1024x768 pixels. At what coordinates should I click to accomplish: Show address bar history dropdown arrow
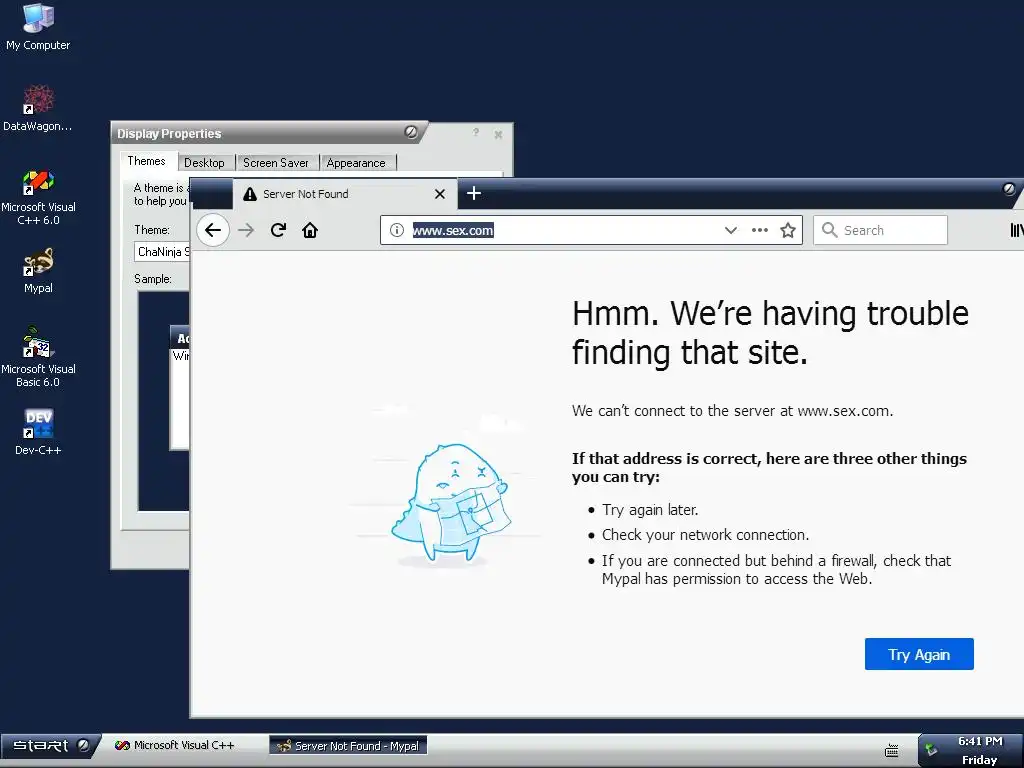[x=731, y=230]
